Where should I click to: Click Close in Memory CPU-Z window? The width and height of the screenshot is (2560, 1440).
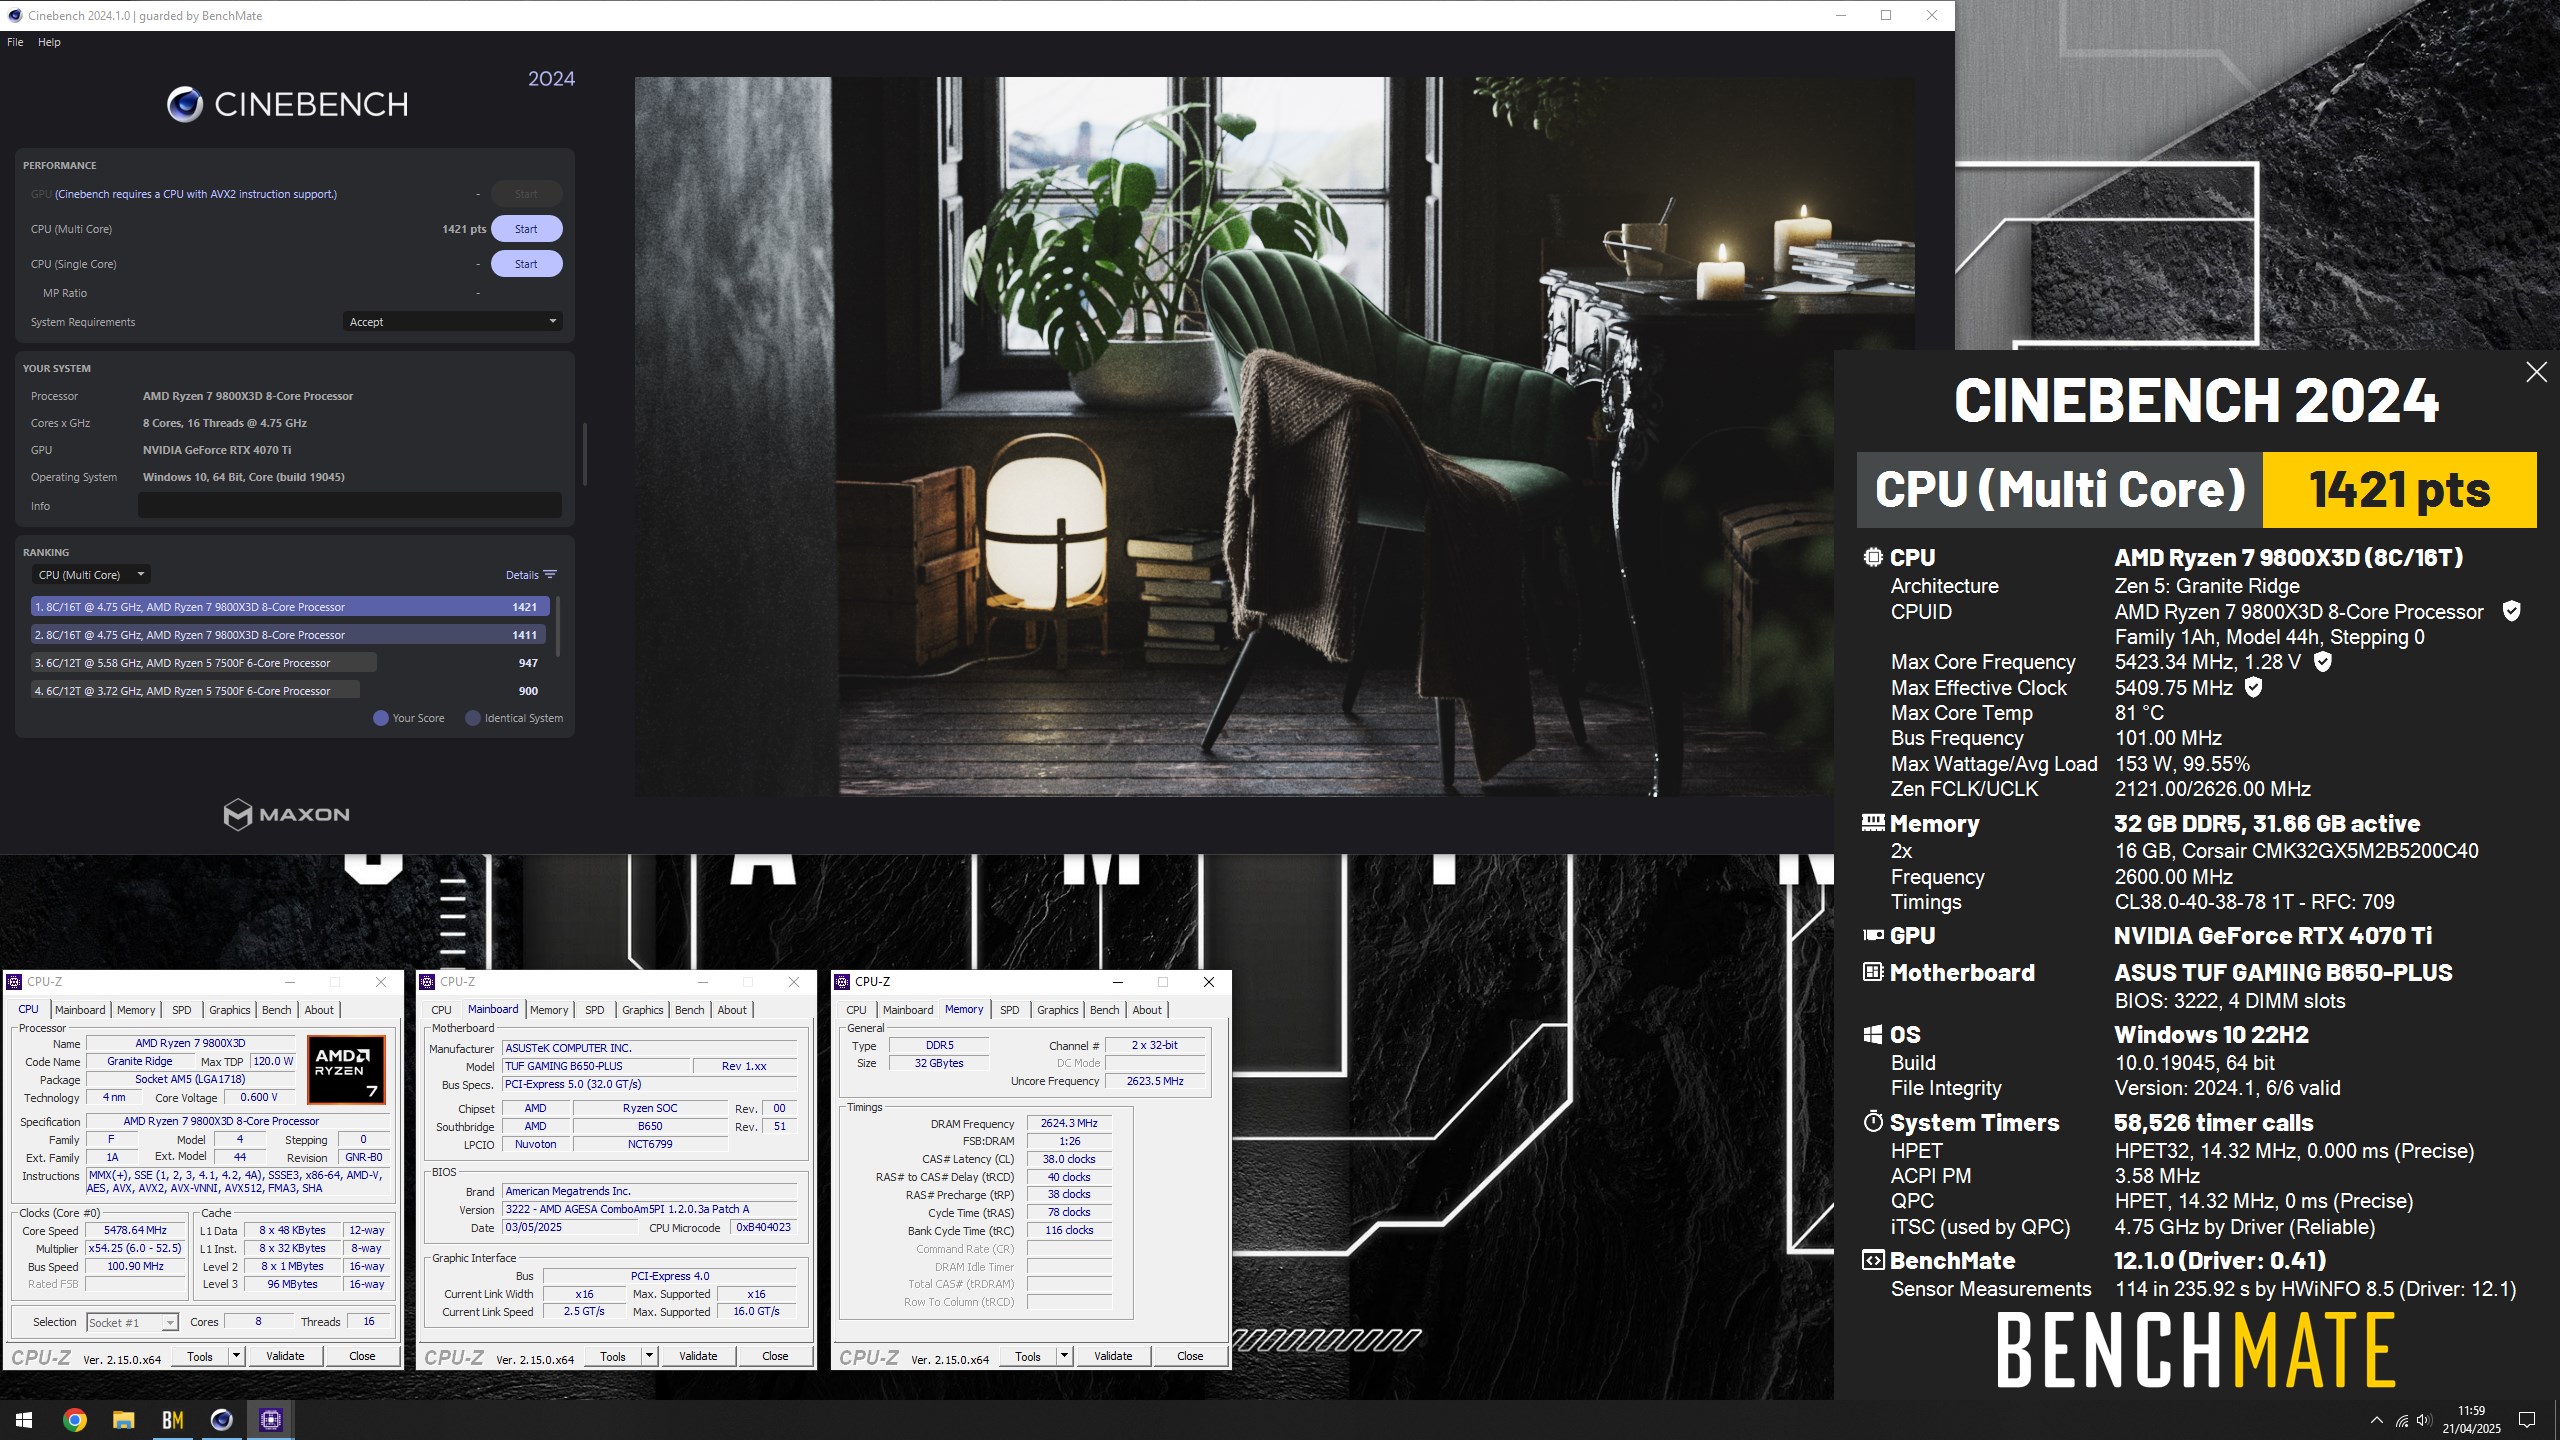coord(1190,1356)
